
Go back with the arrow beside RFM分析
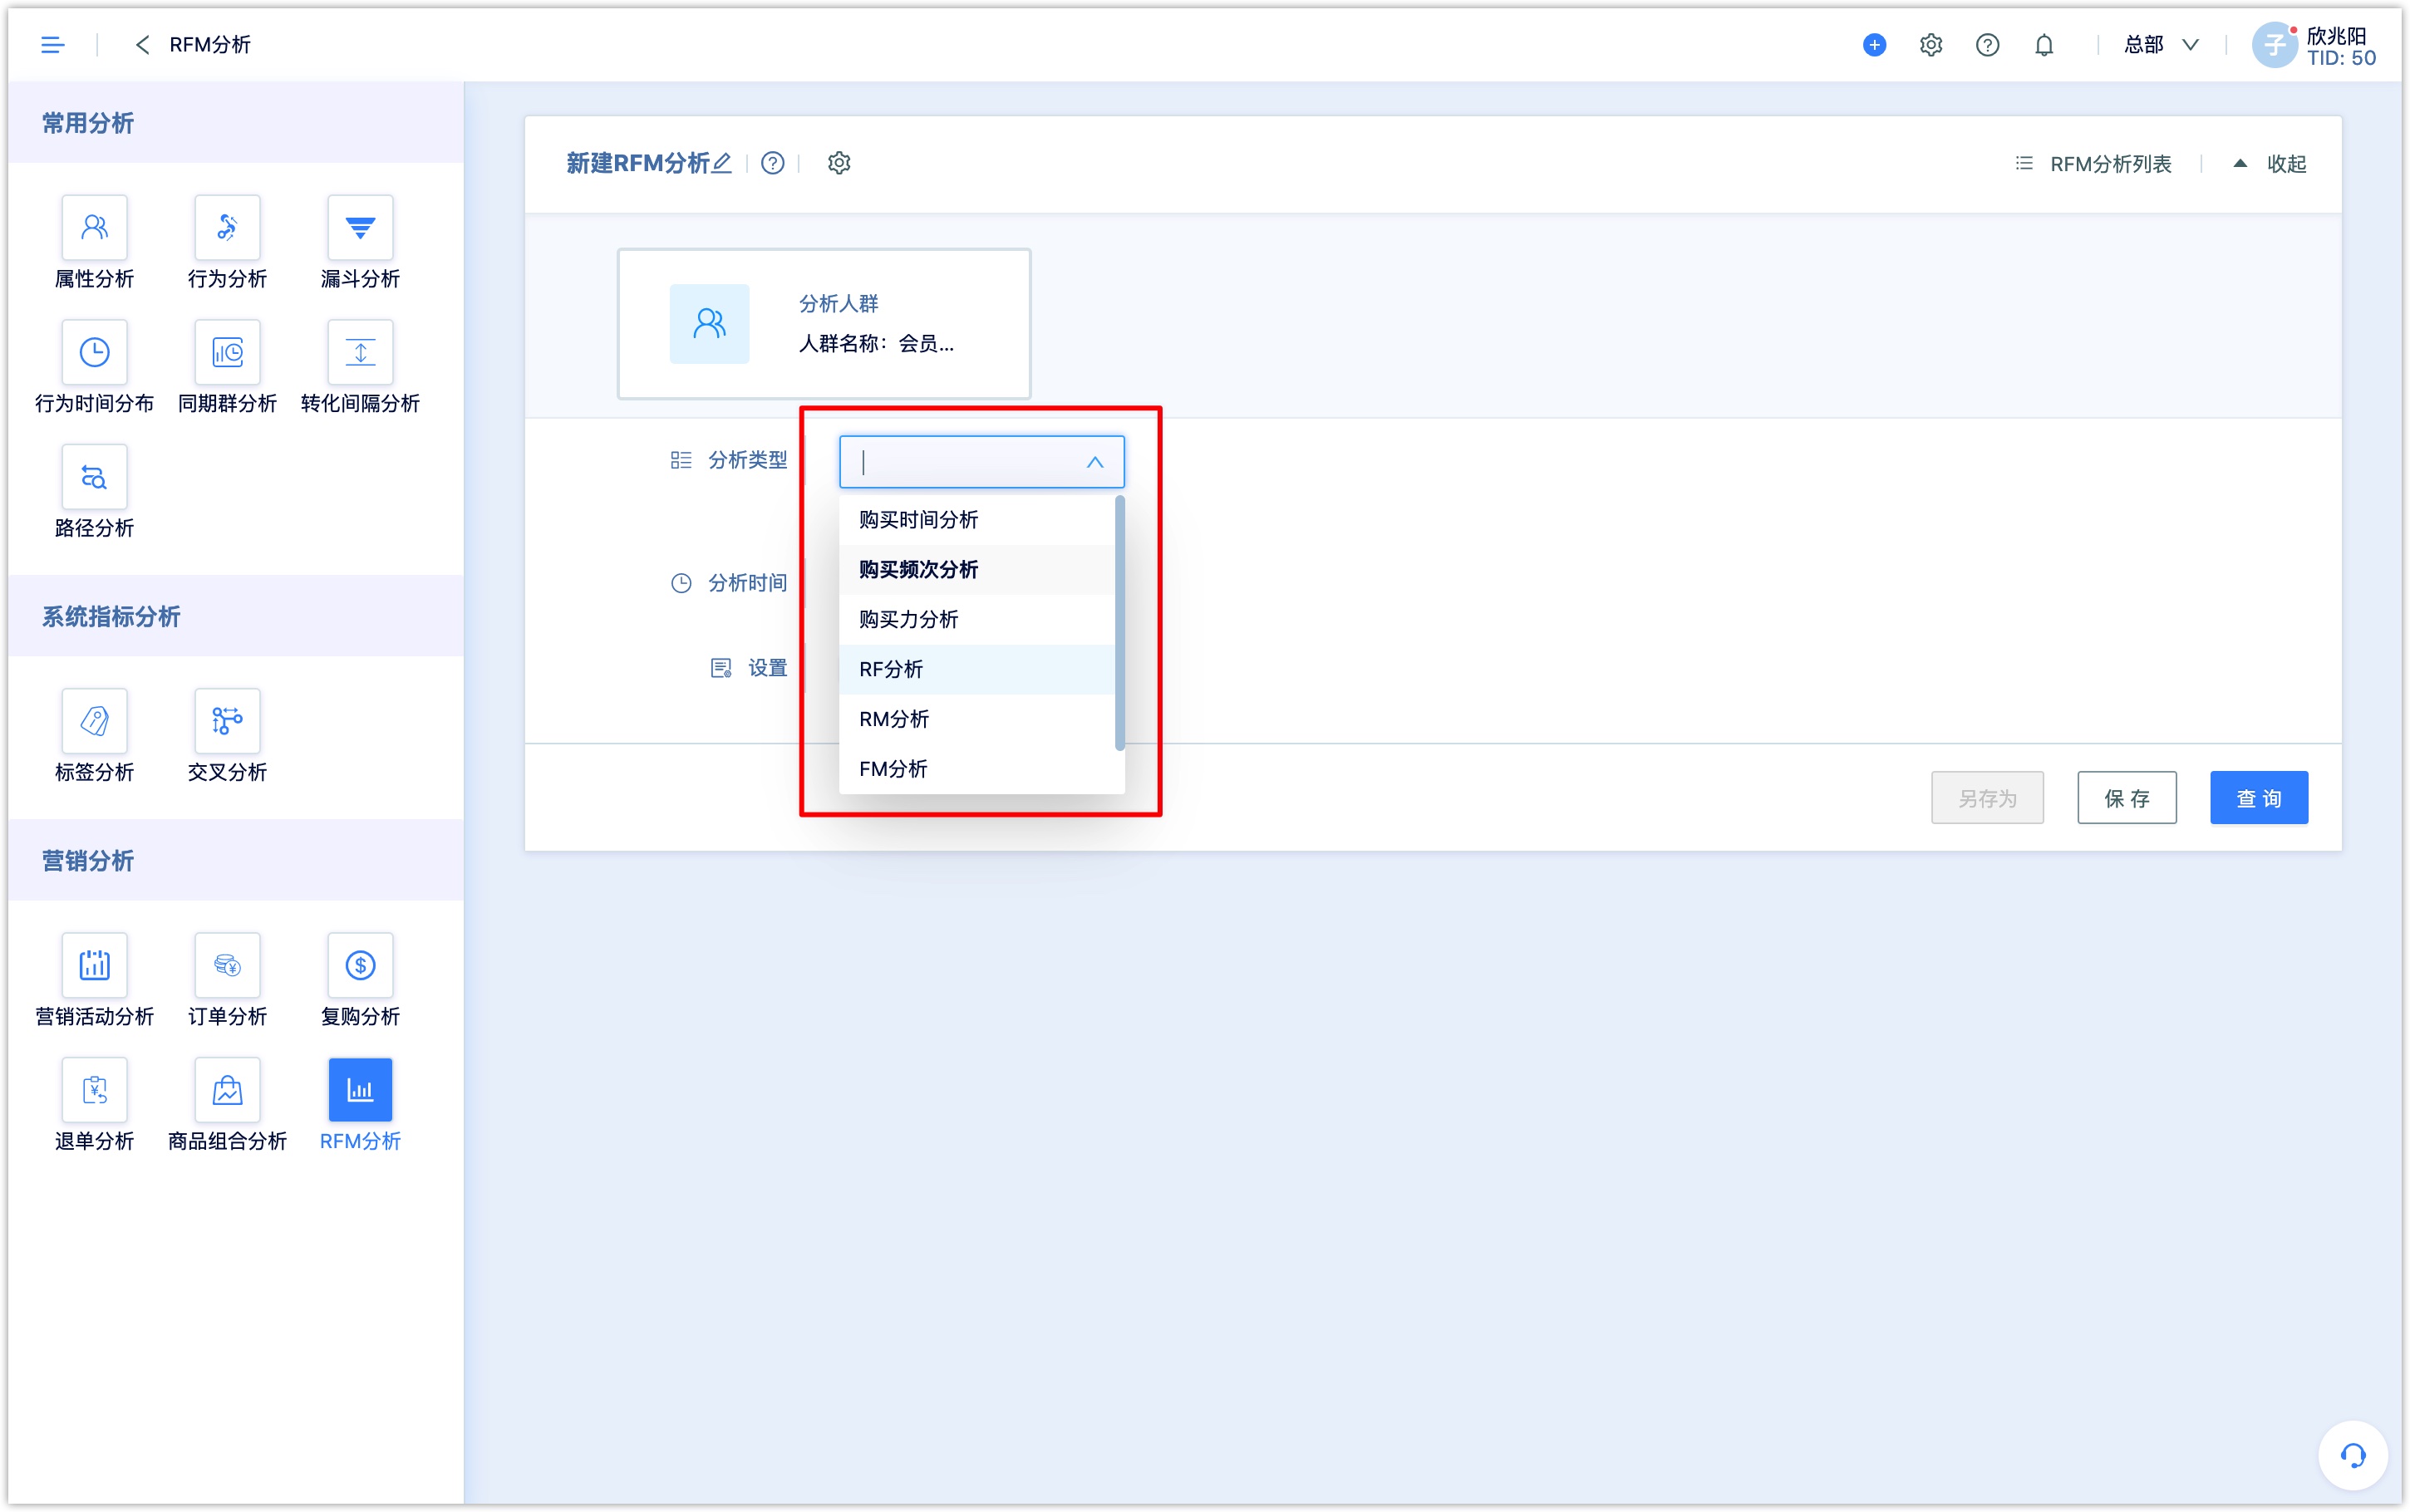[142, 44]
